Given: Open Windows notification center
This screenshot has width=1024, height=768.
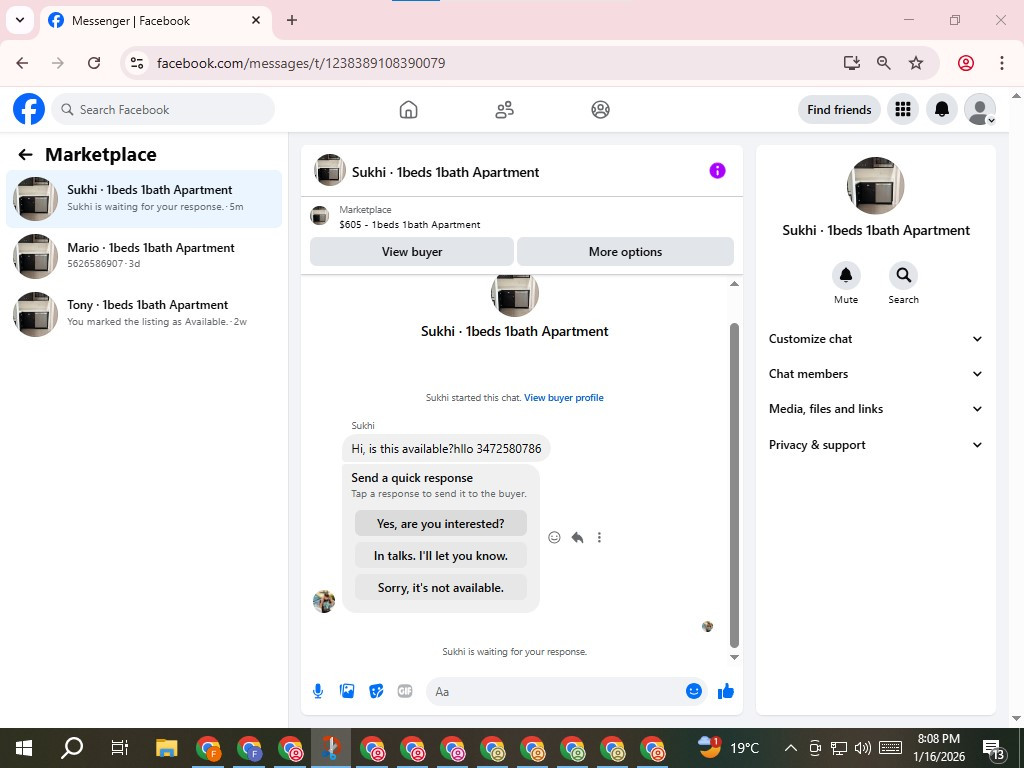Looking at the screenshot, I should (993, 748).
